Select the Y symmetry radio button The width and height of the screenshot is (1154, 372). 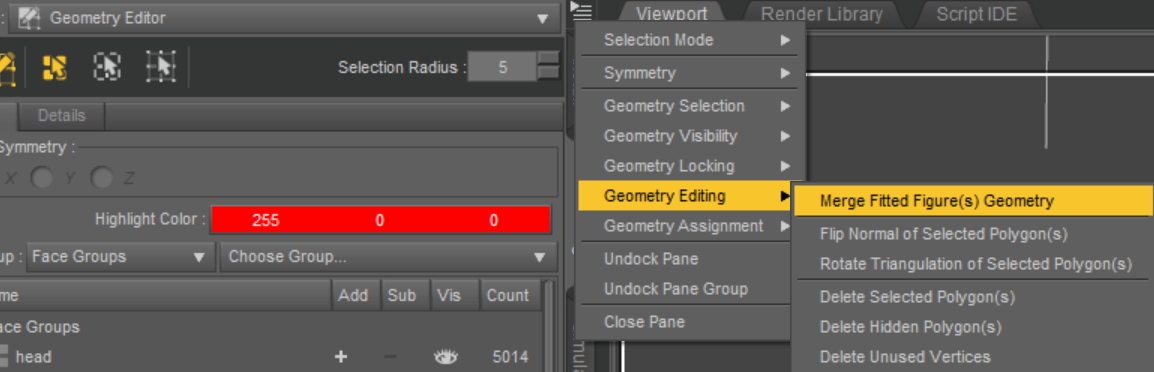(x=42, y=178)
